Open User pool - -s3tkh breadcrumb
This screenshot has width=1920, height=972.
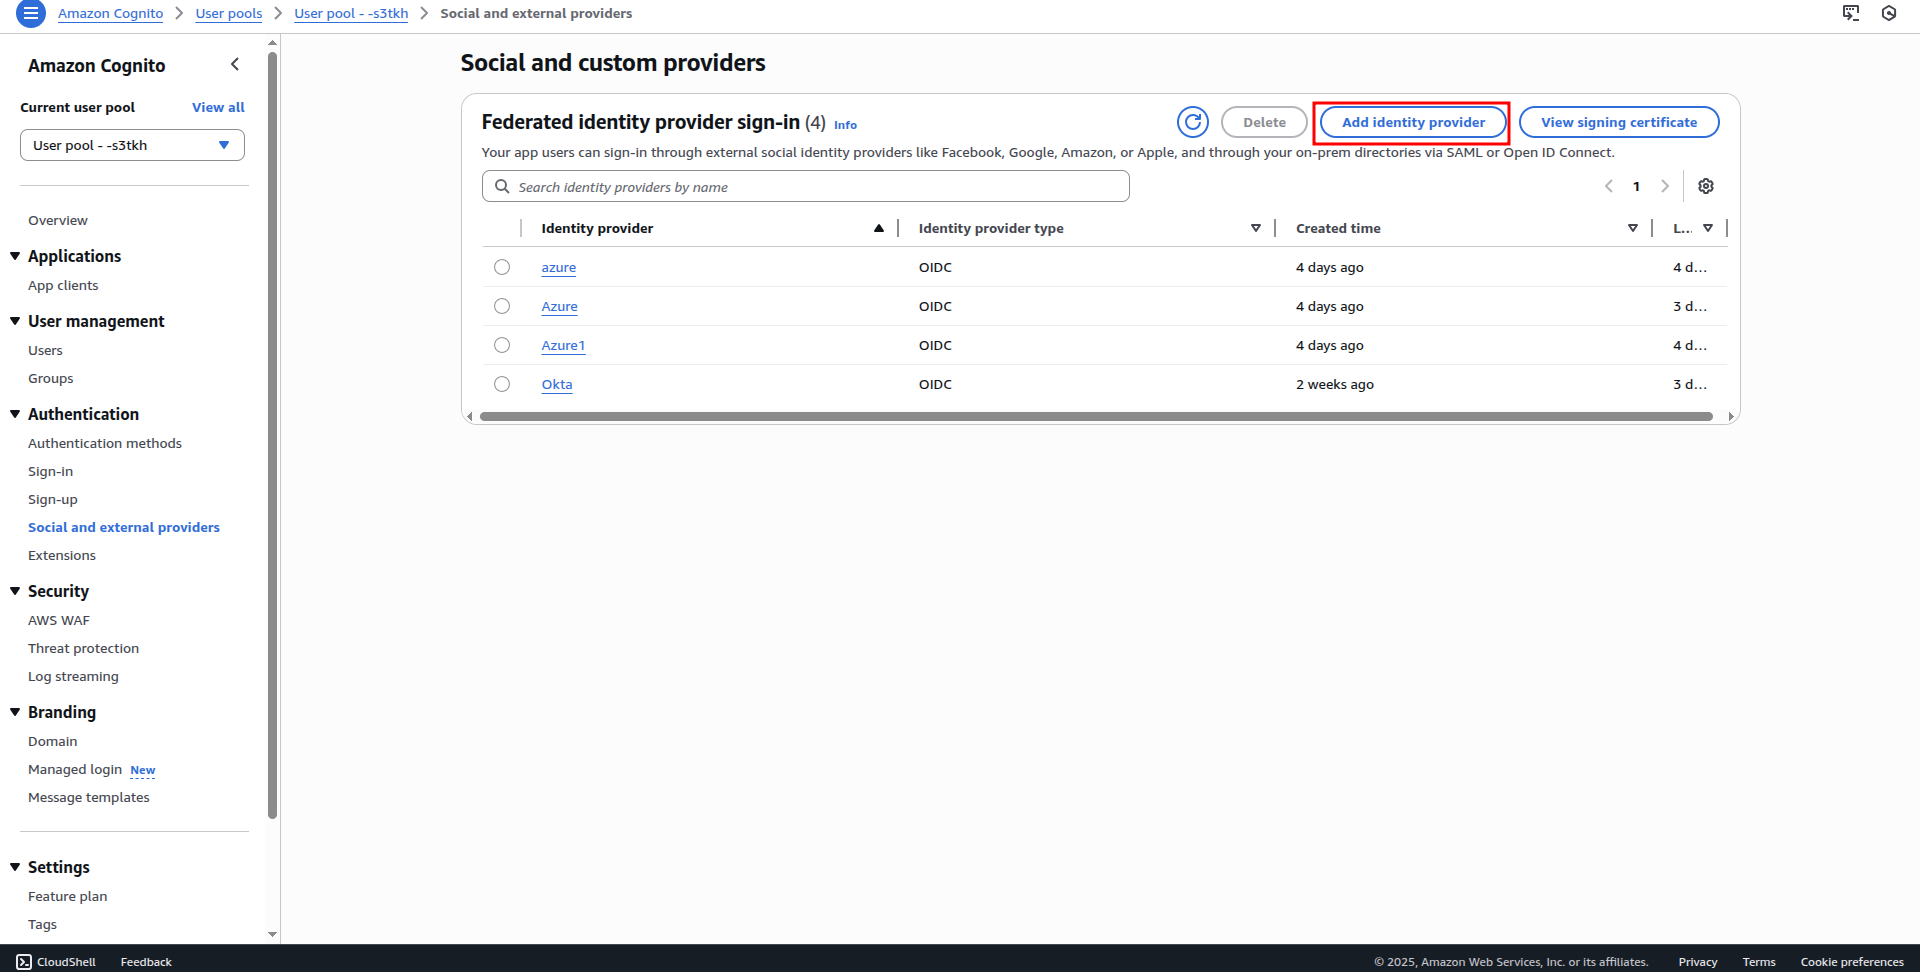[351, 13]
